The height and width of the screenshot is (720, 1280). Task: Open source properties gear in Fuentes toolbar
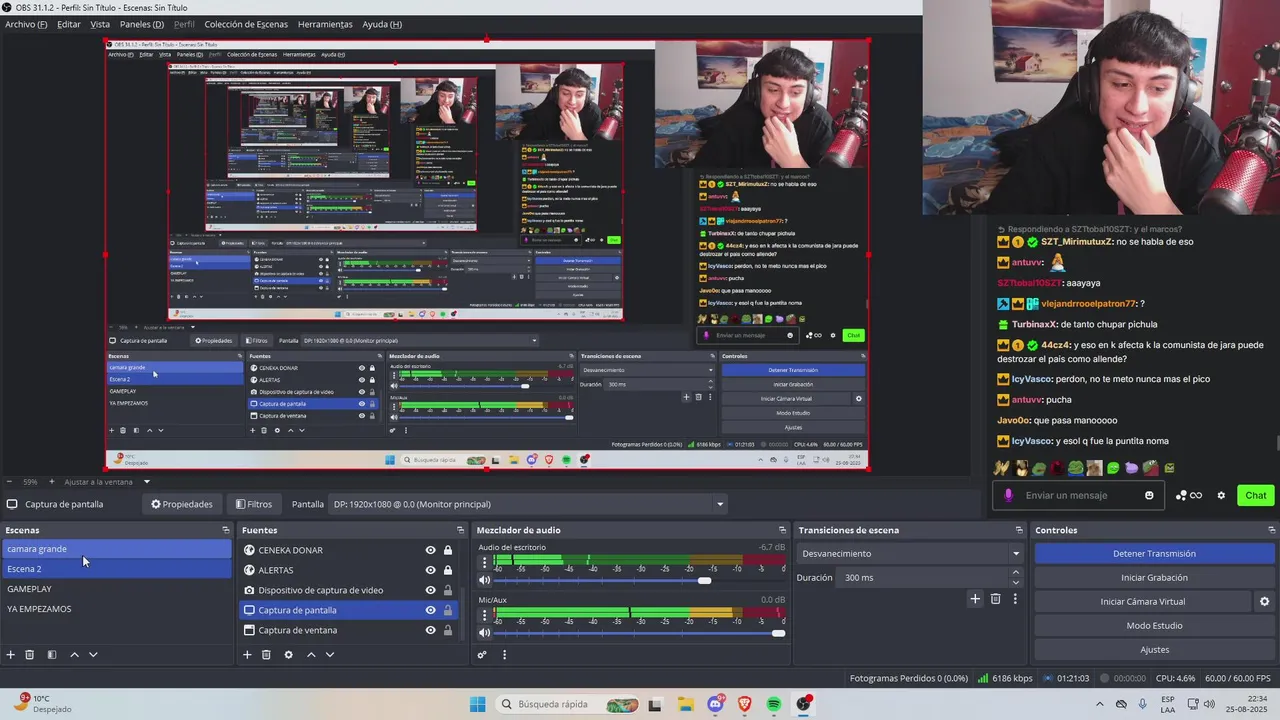[288, 655]
